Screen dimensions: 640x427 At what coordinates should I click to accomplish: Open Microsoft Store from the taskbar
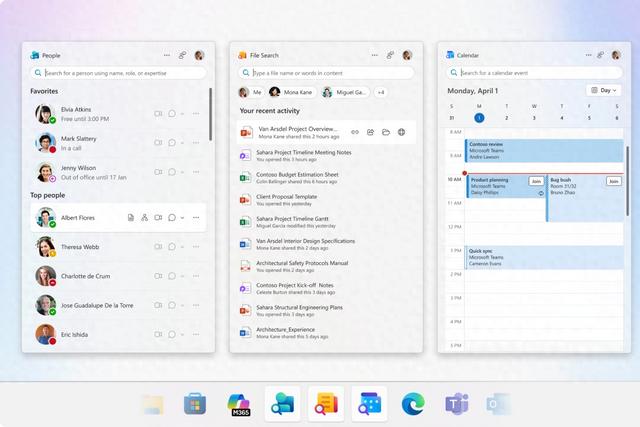[x=195, y=404]
